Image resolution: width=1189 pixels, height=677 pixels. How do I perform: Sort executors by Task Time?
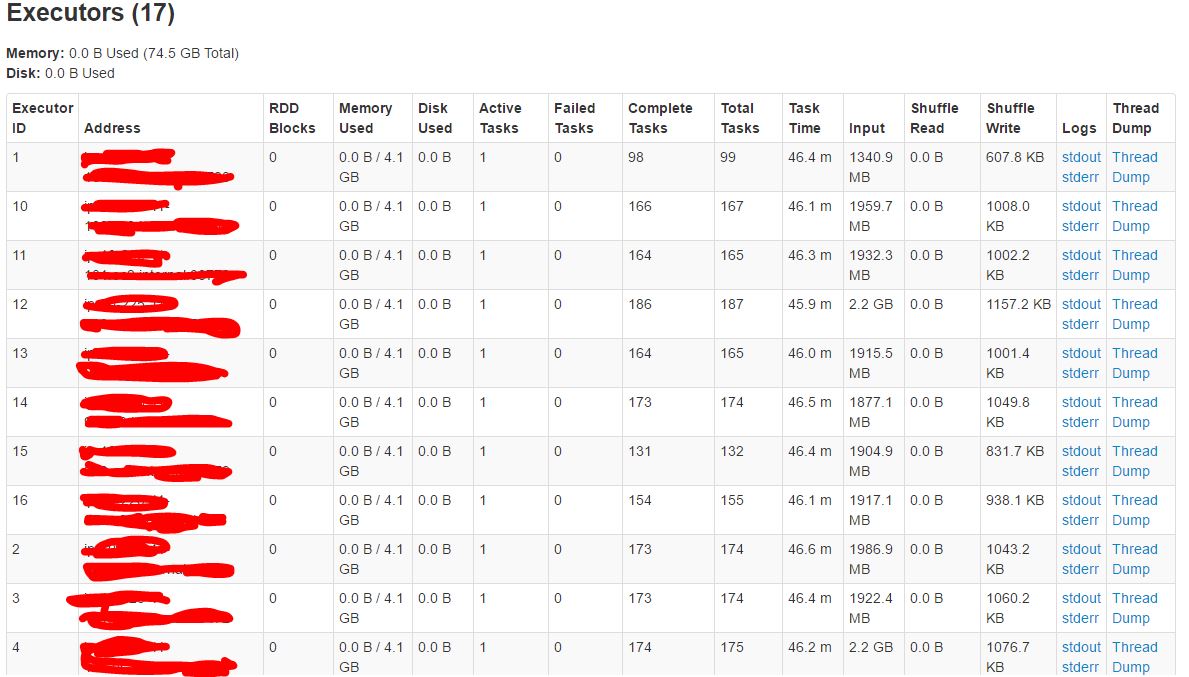pos(805,117)
